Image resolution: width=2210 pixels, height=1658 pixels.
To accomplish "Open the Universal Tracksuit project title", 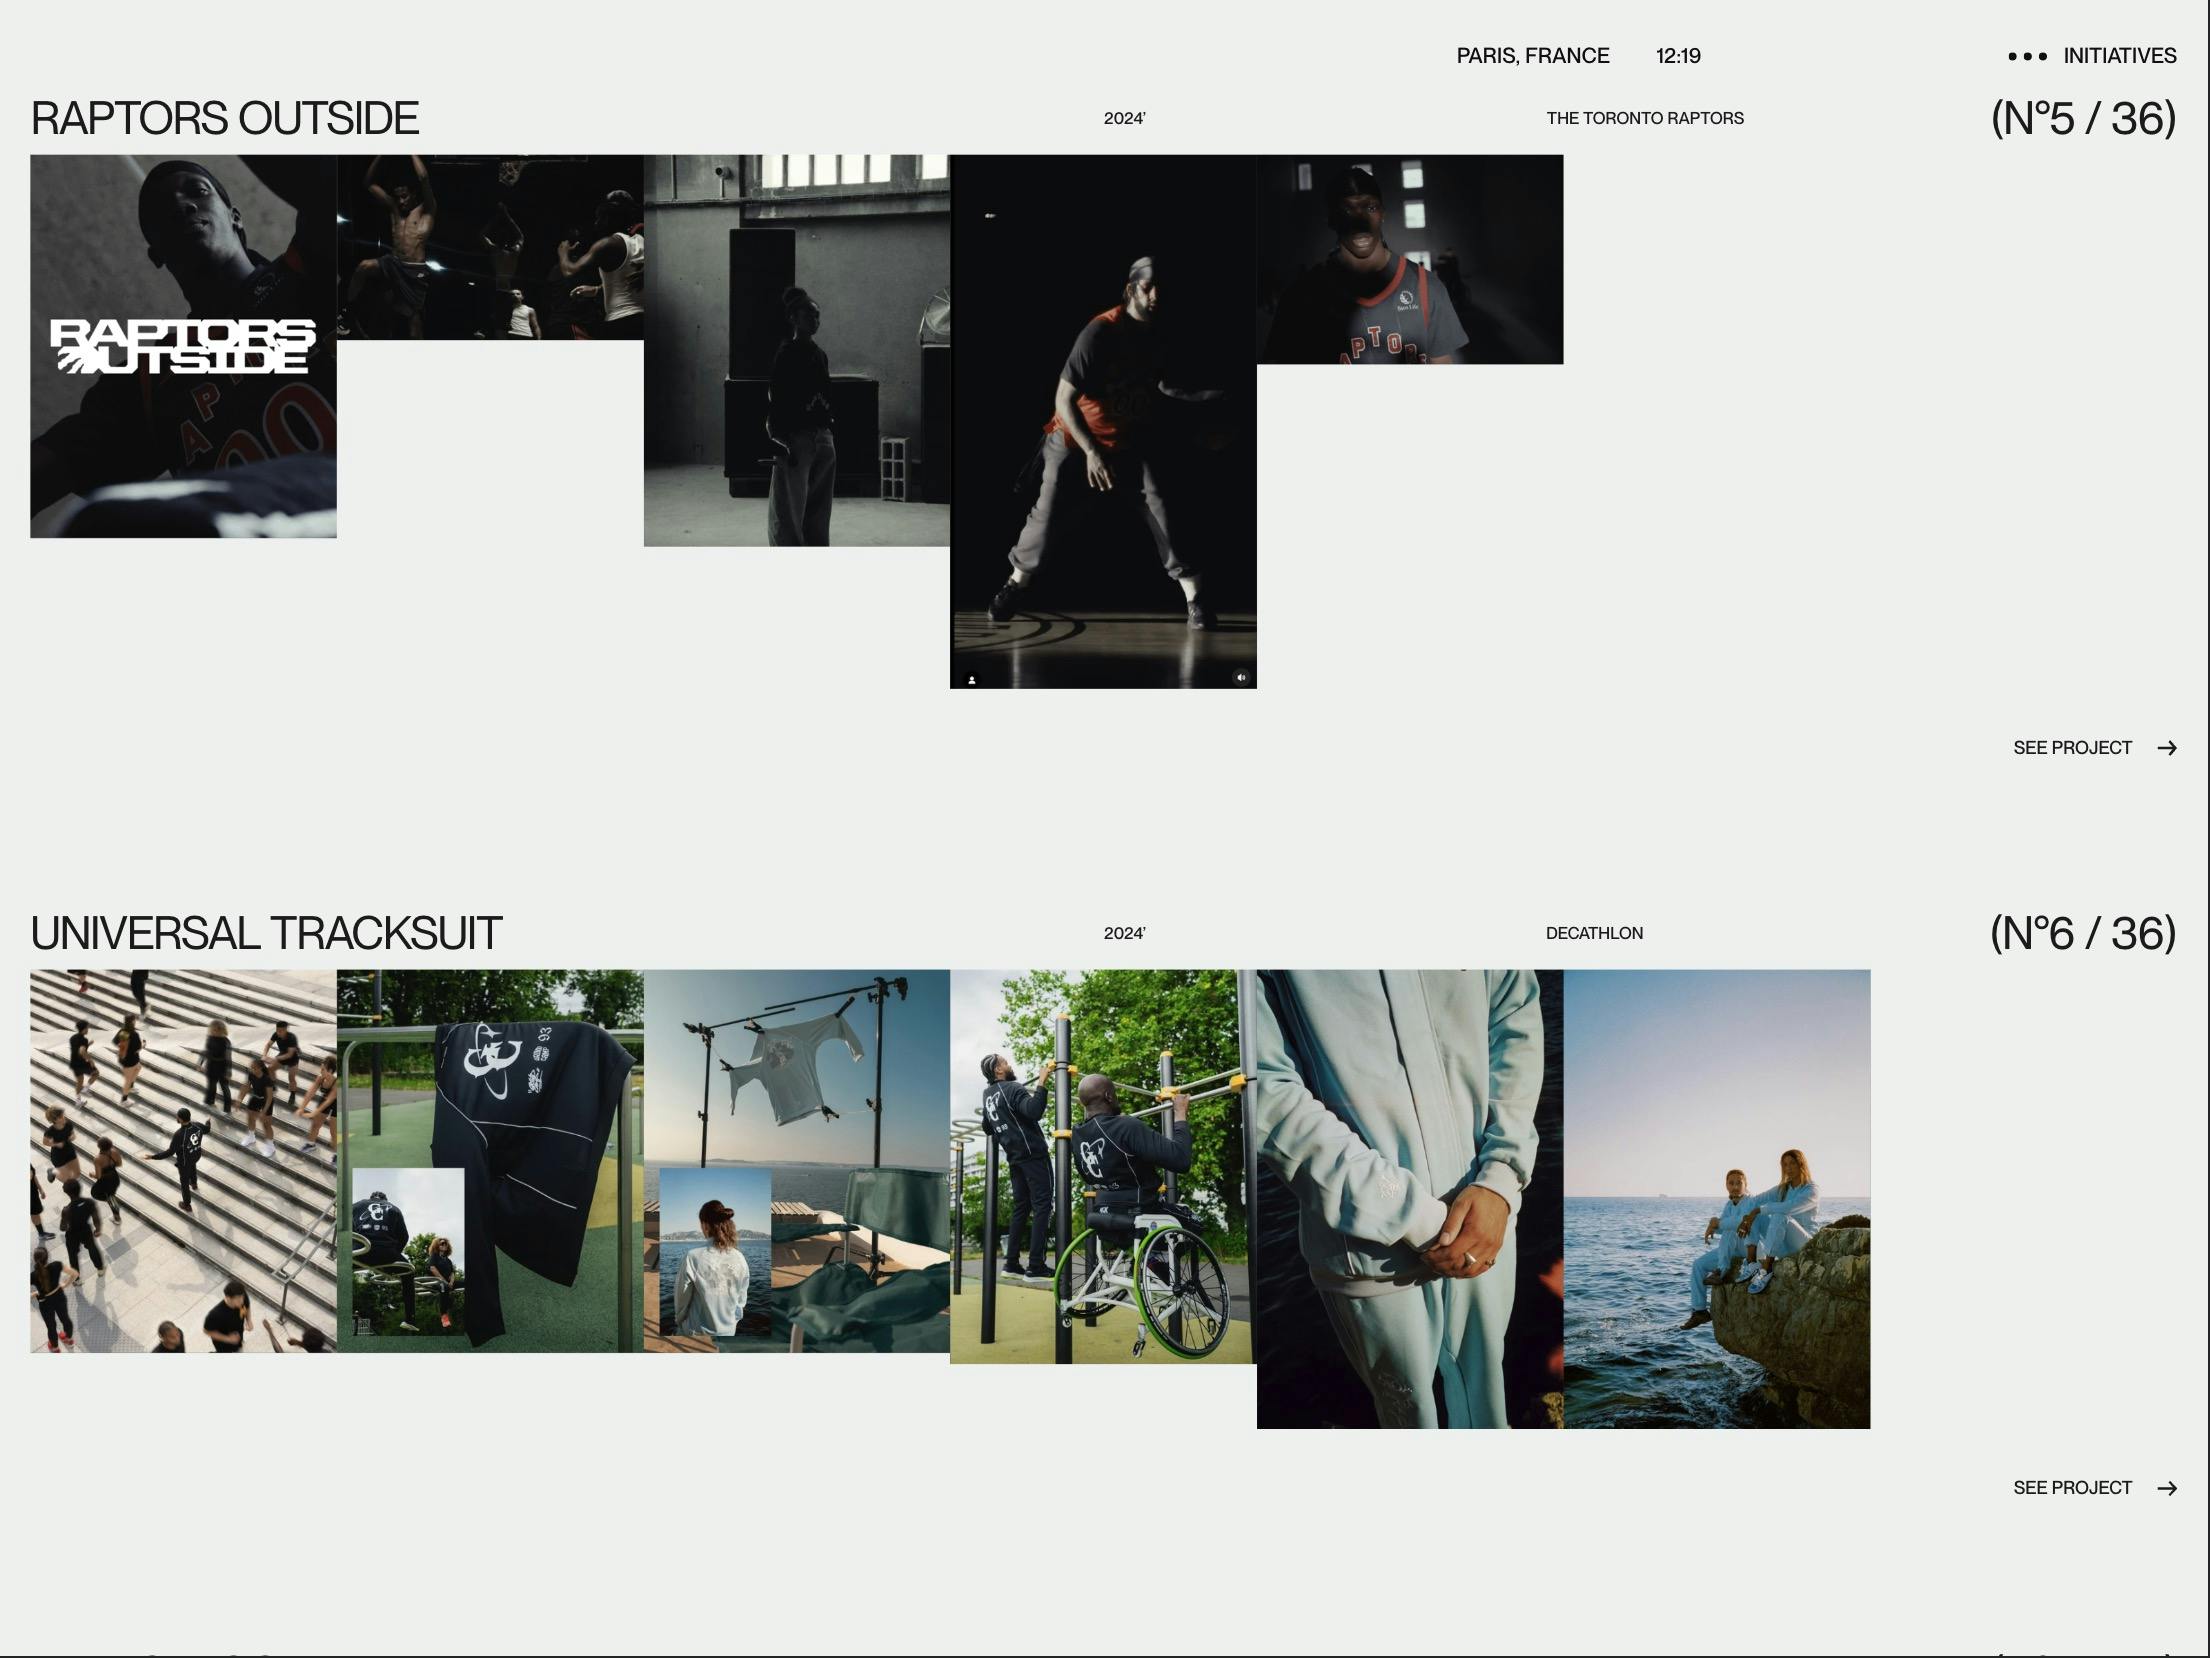I will [x=266, y=933].
